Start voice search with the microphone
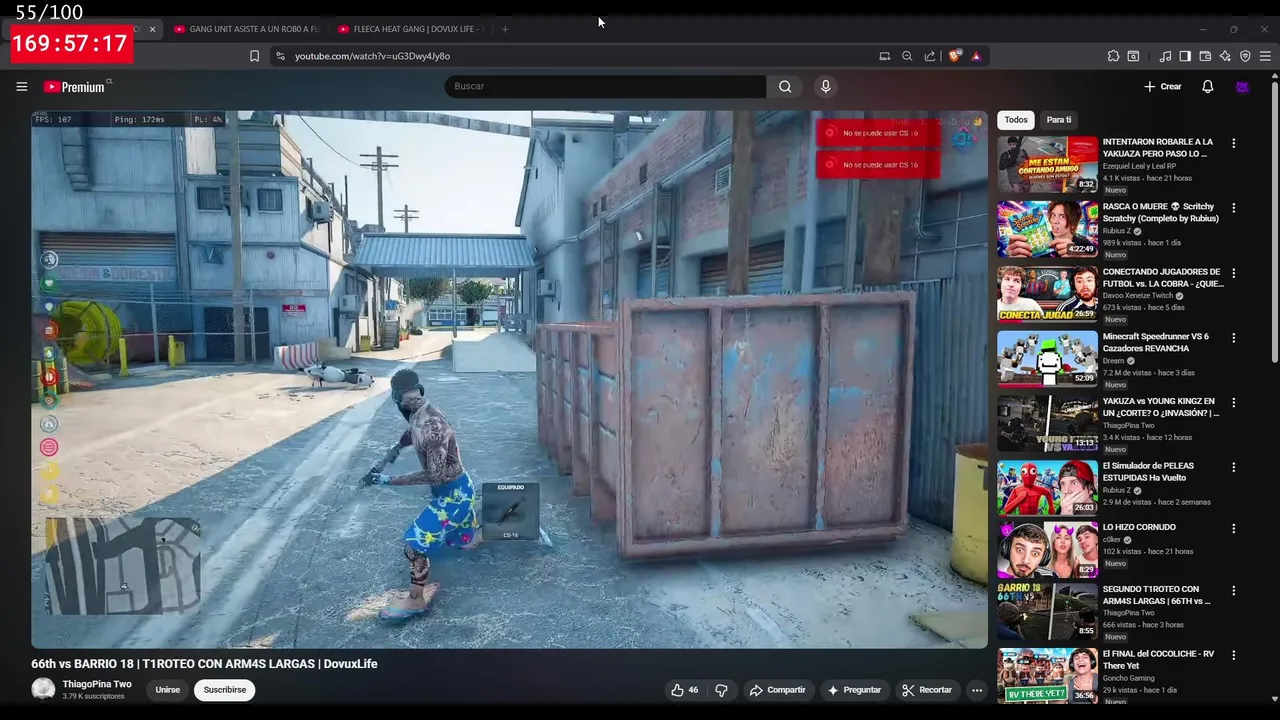This screenshot has height=720, width=1280. (825, 87)
